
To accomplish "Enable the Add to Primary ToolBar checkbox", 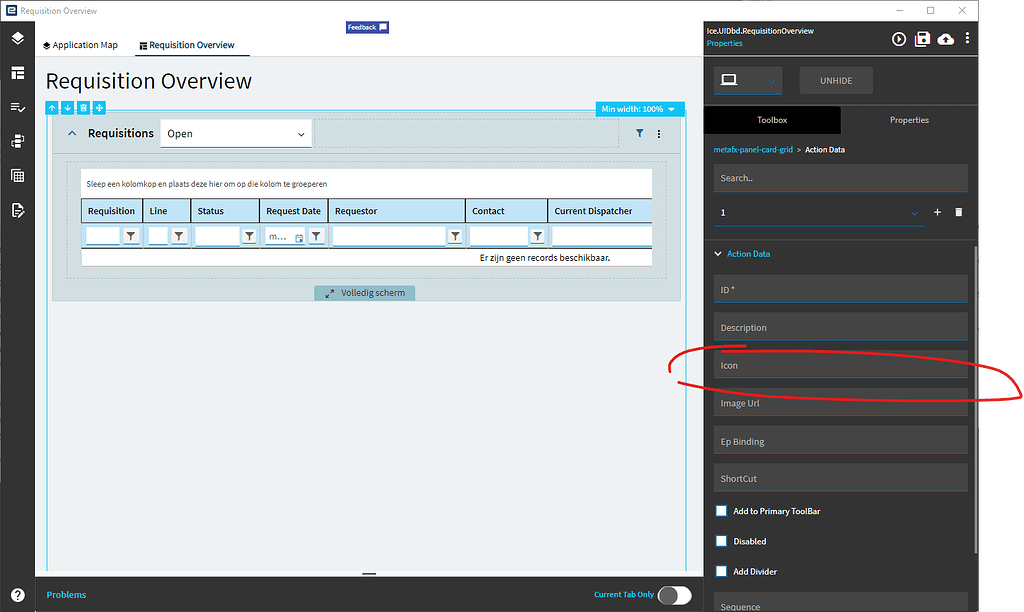I will coord(721,511).
